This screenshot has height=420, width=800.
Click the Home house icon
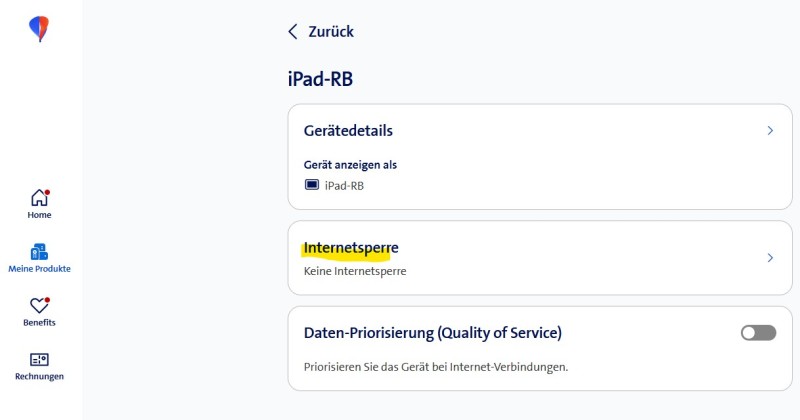39,197
